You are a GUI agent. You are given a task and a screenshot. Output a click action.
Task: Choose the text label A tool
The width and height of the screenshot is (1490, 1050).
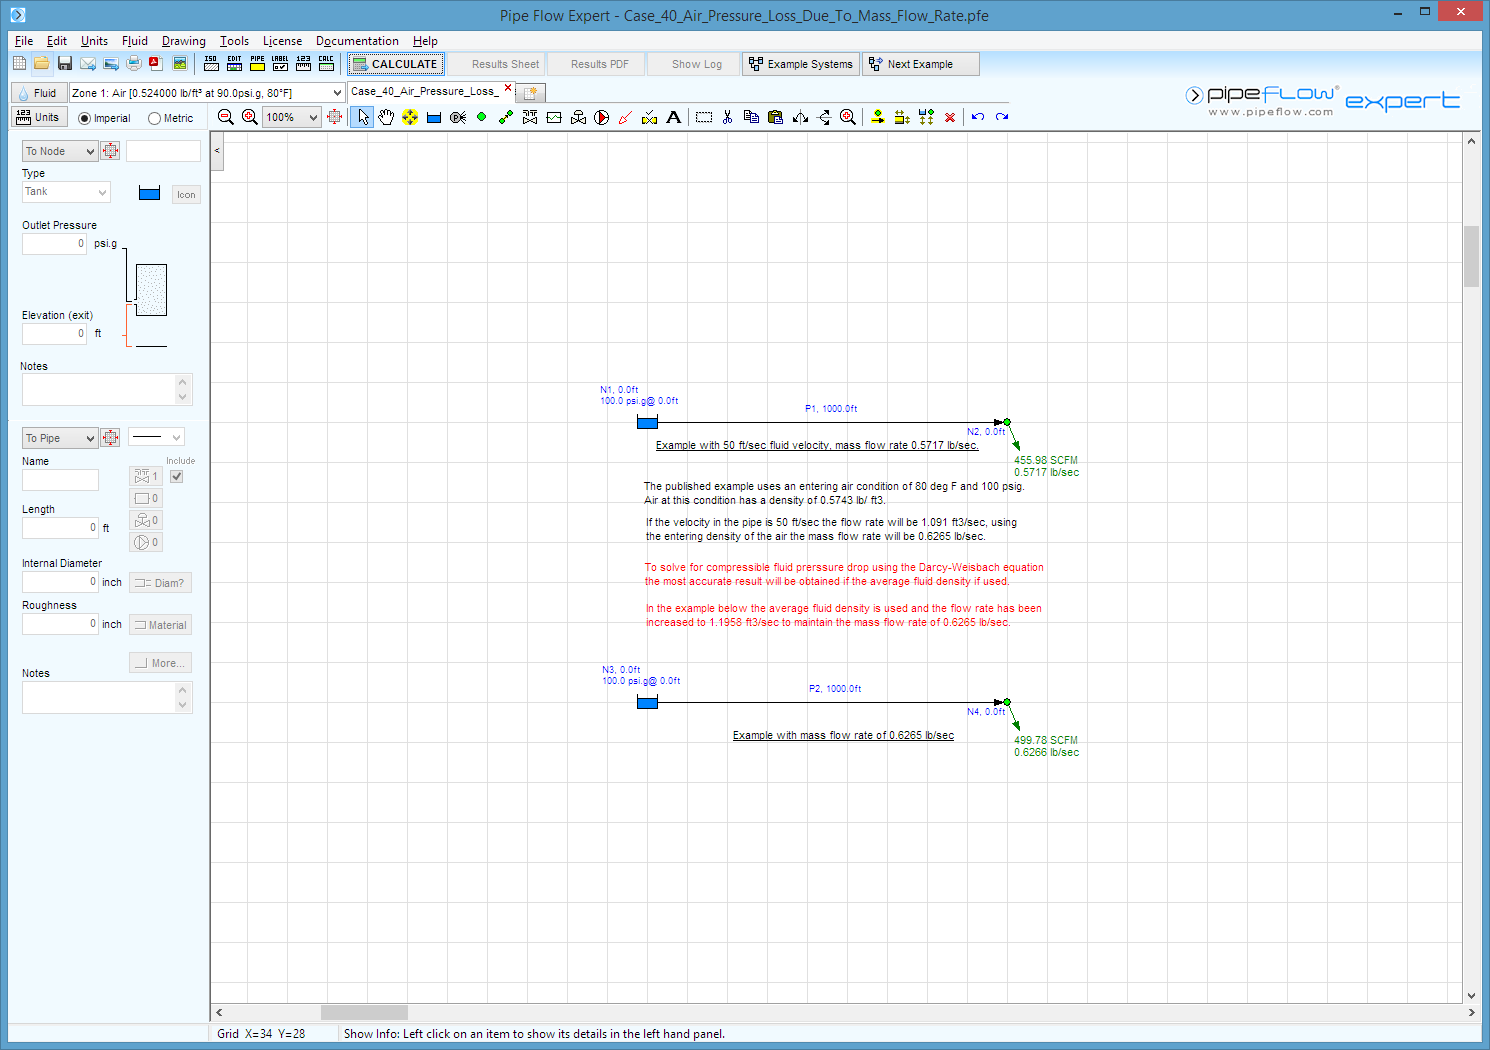tap(674, 117)
